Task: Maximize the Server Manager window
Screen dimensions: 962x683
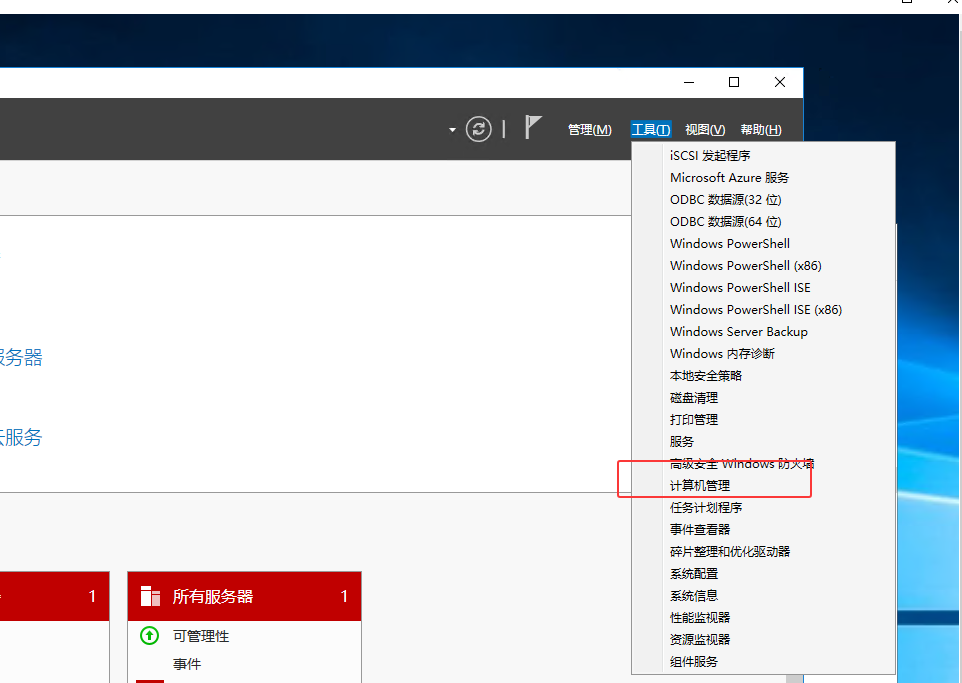Action: (x=734, y=83)
